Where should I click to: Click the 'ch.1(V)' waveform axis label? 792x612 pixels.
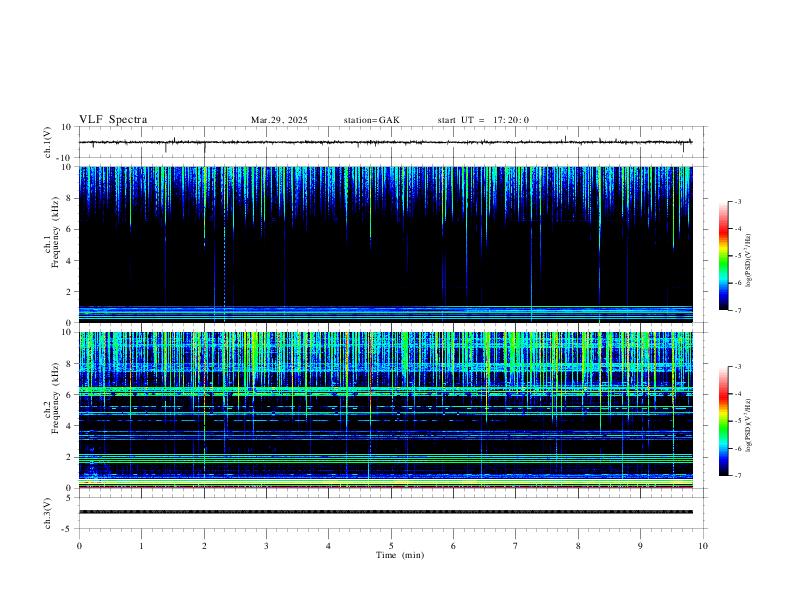coord(48,142)
